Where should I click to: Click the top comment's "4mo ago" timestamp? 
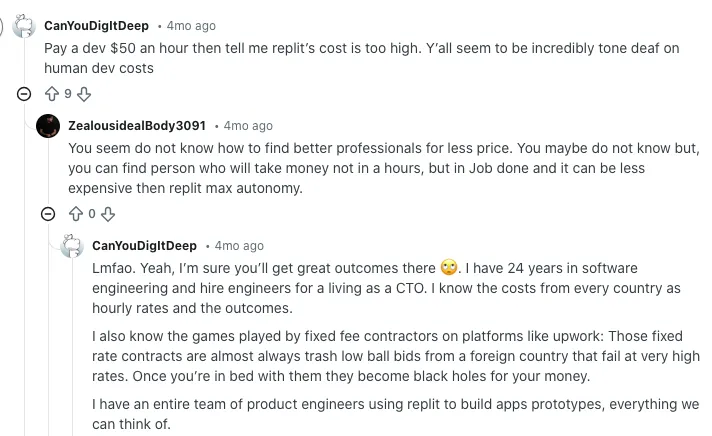coord(191,26)
